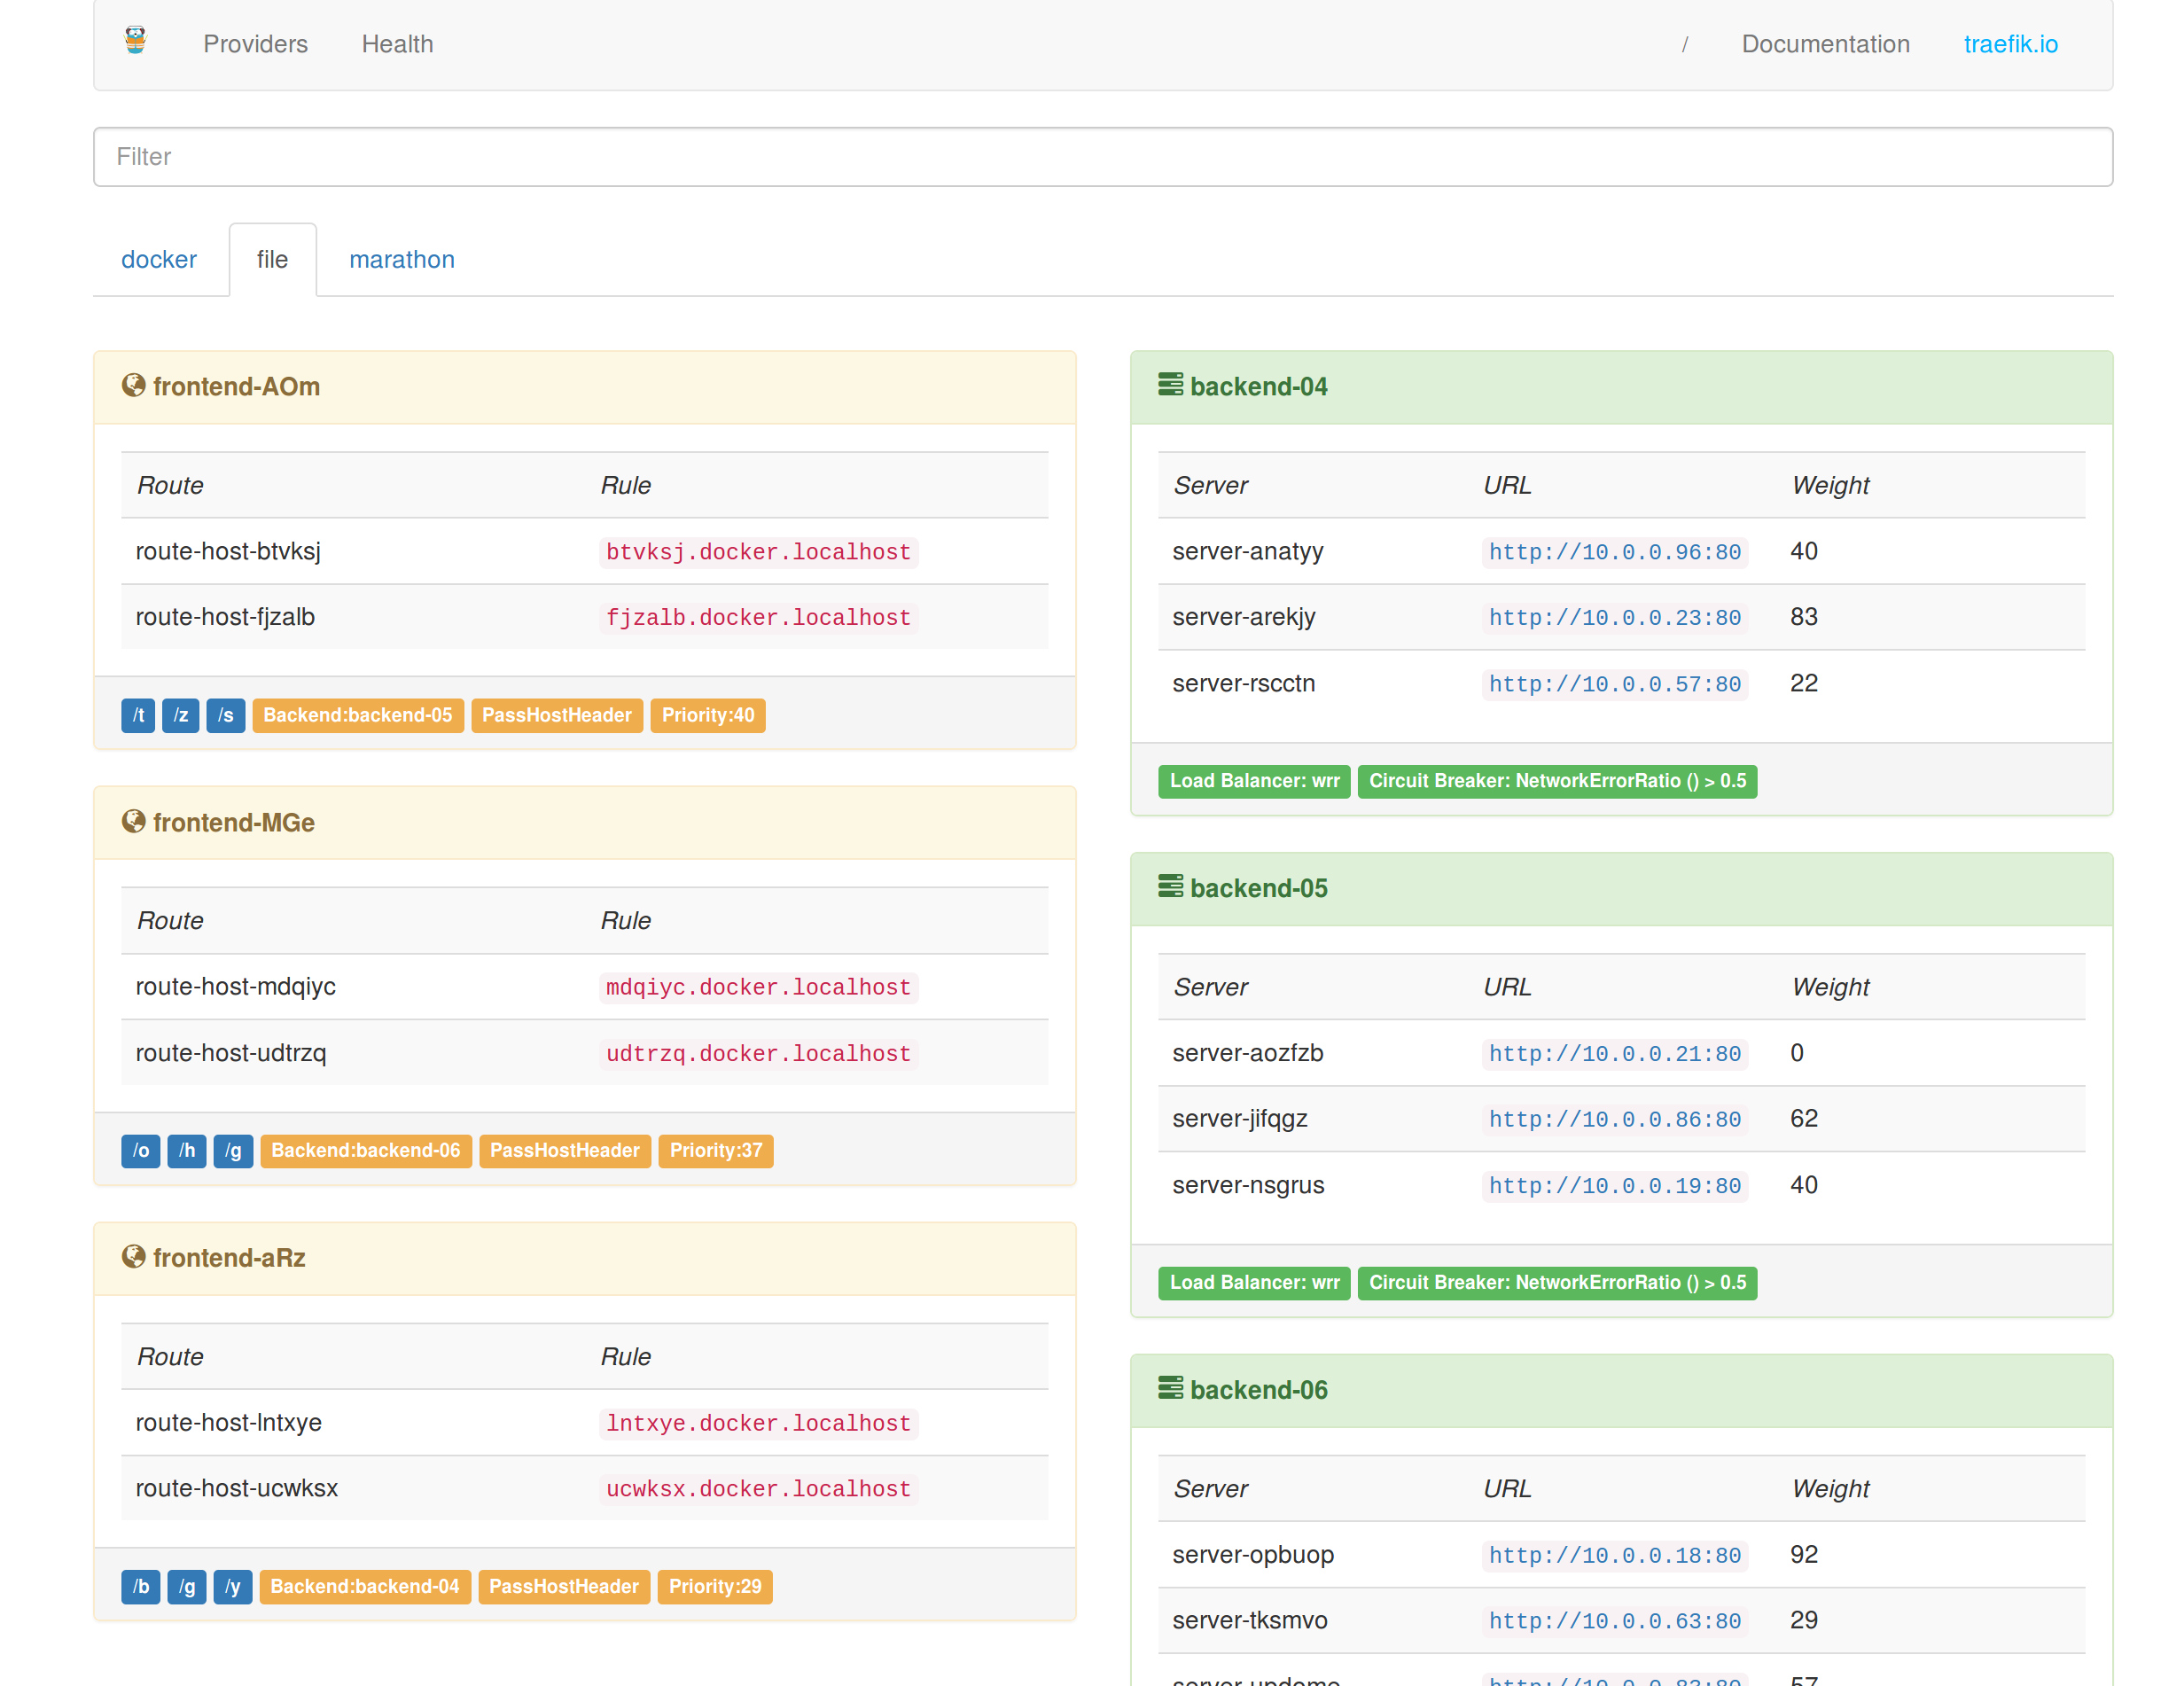Click server-arekjy URL in backend-04
Image resolution: width=2184 pixels, height=1686 pixels.
pos(1614,618)
